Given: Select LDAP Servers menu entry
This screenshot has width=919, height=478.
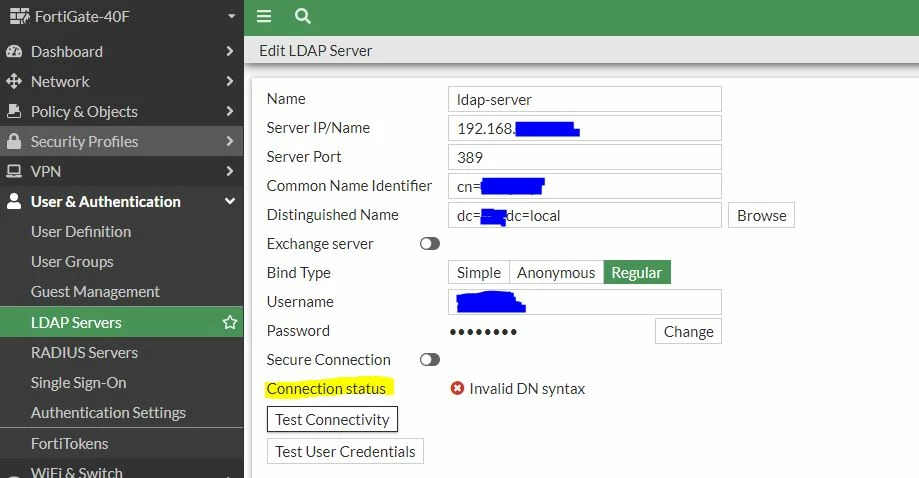Looking at the screenshot, I should [x=121, y=322].
